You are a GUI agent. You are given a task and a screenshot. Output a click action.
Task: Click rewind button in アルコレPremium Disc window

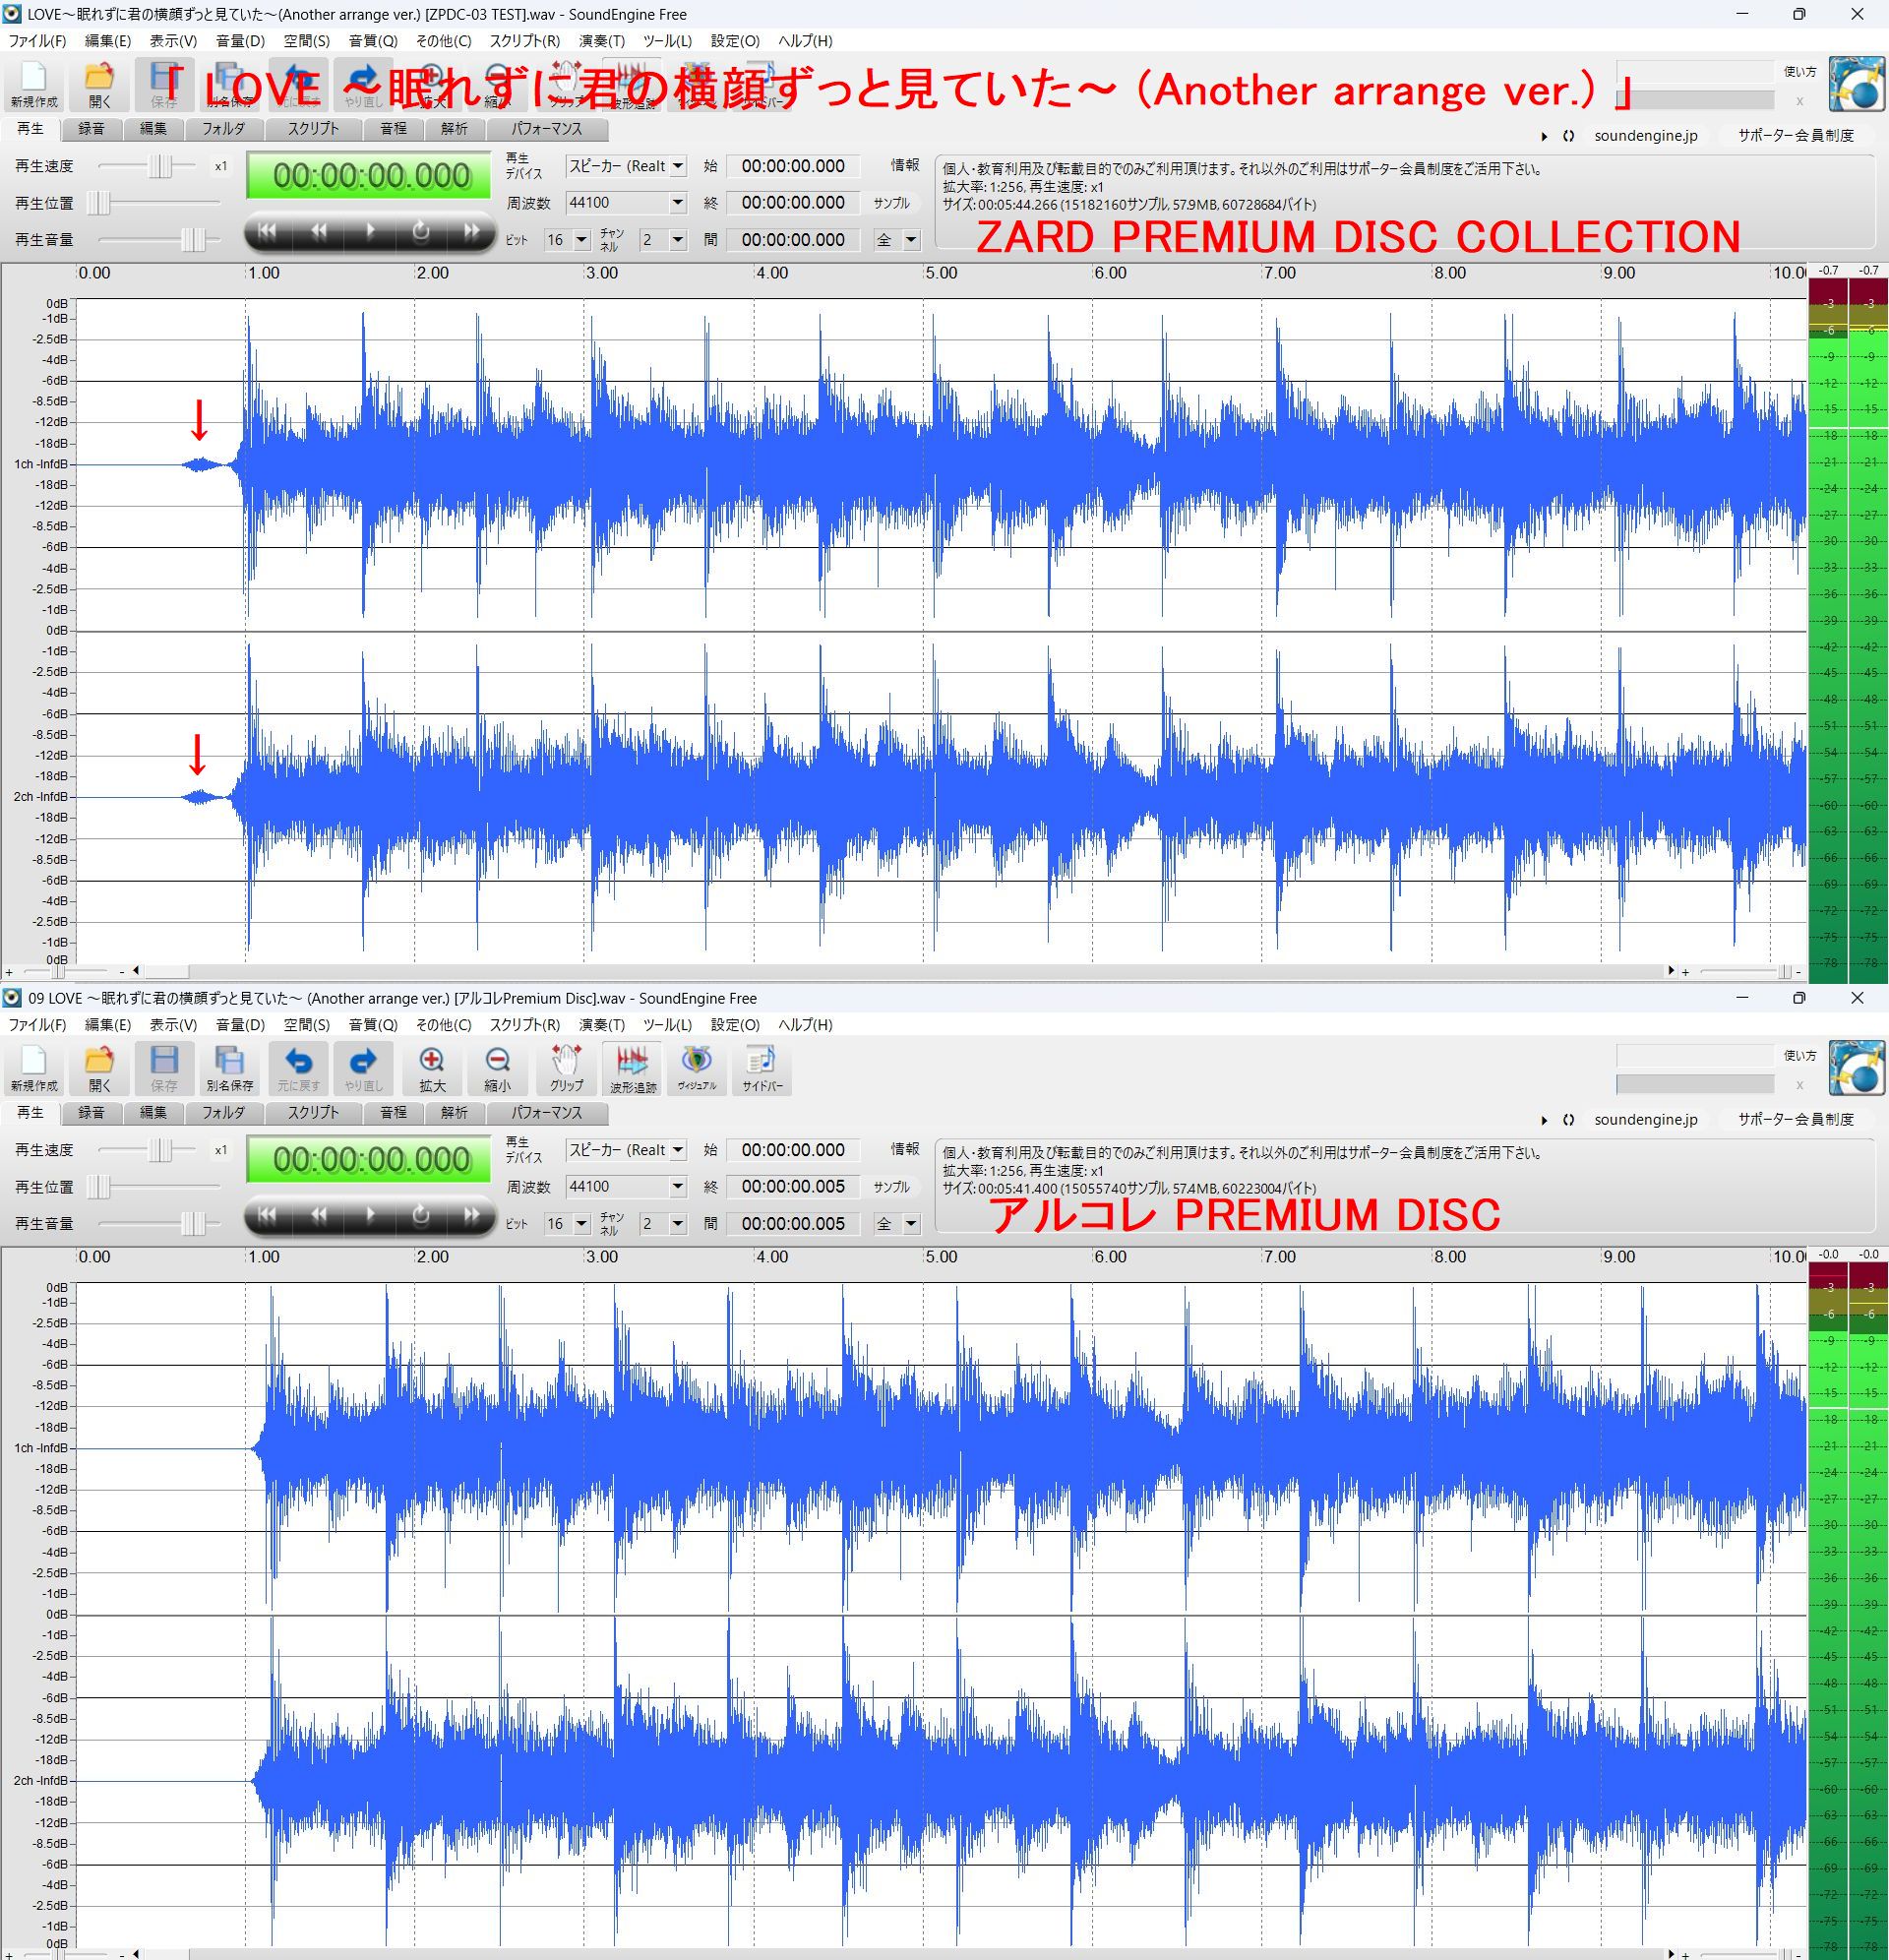[319, 1215]
